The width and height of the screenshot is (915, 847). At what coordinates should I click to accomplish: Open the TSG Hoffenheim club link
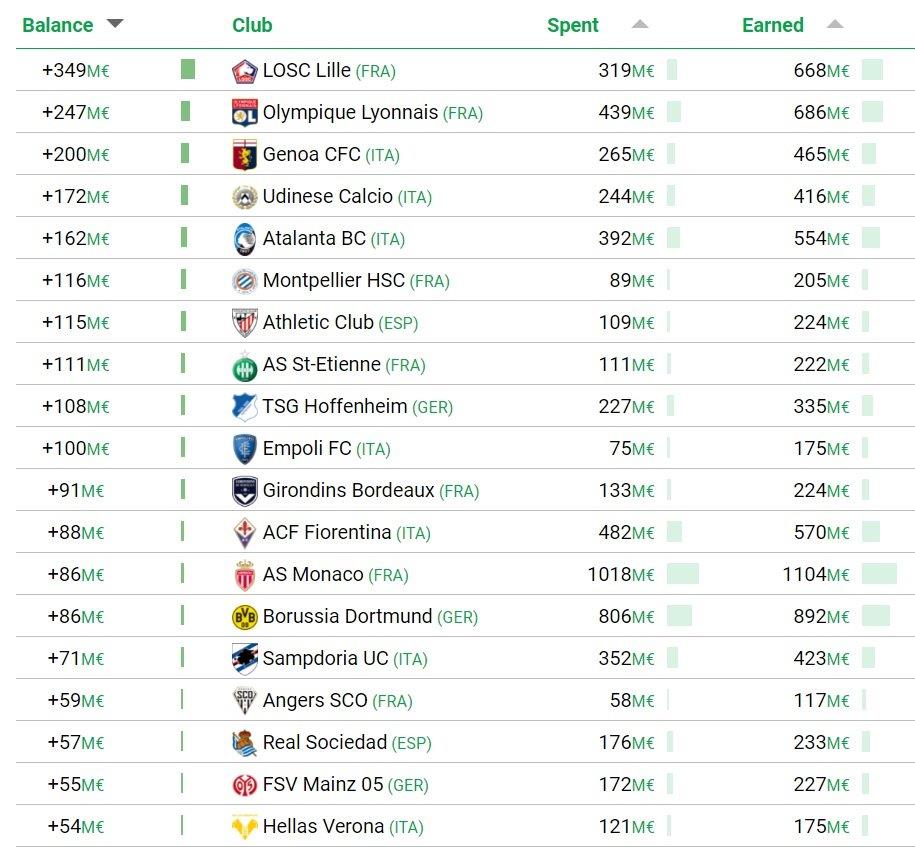point(334,407)
